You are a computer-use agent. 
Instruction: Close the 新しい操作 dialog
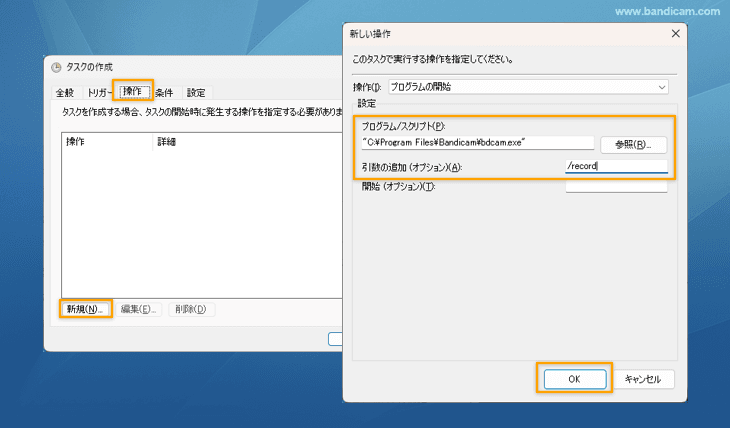point(676,34)
